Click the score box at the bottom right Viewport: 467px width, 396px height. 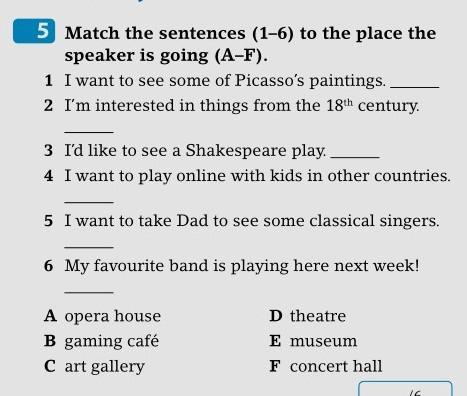click(405, 389)
